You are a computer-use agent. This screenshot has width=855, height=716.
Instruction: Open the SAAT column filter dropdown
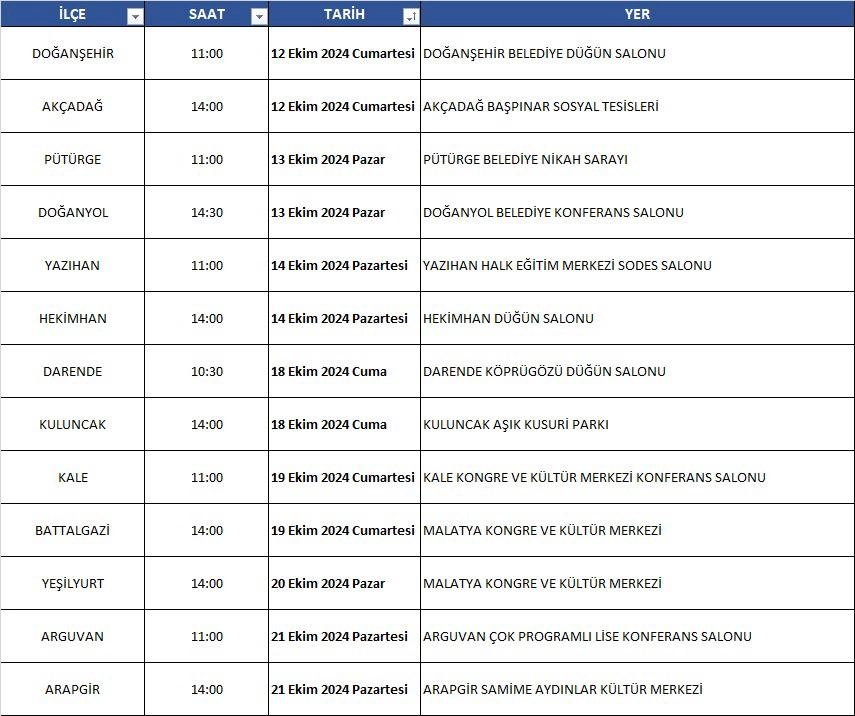259,16
